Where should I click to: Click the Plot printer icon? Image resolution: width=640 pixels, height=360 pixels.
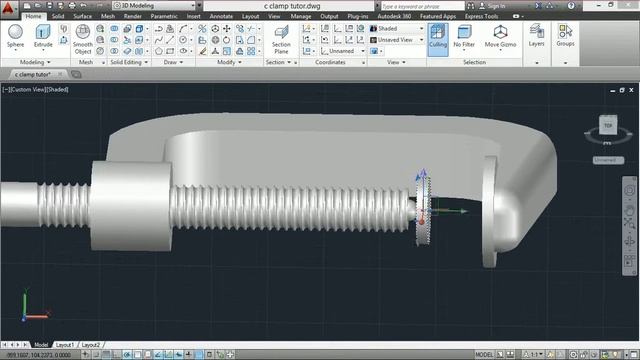(72, 6)
